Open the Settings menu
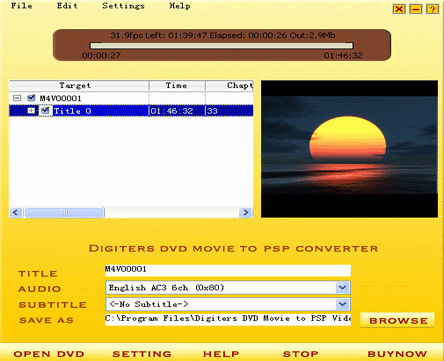This screenshot has width=444, height=361. pos(123,6)
